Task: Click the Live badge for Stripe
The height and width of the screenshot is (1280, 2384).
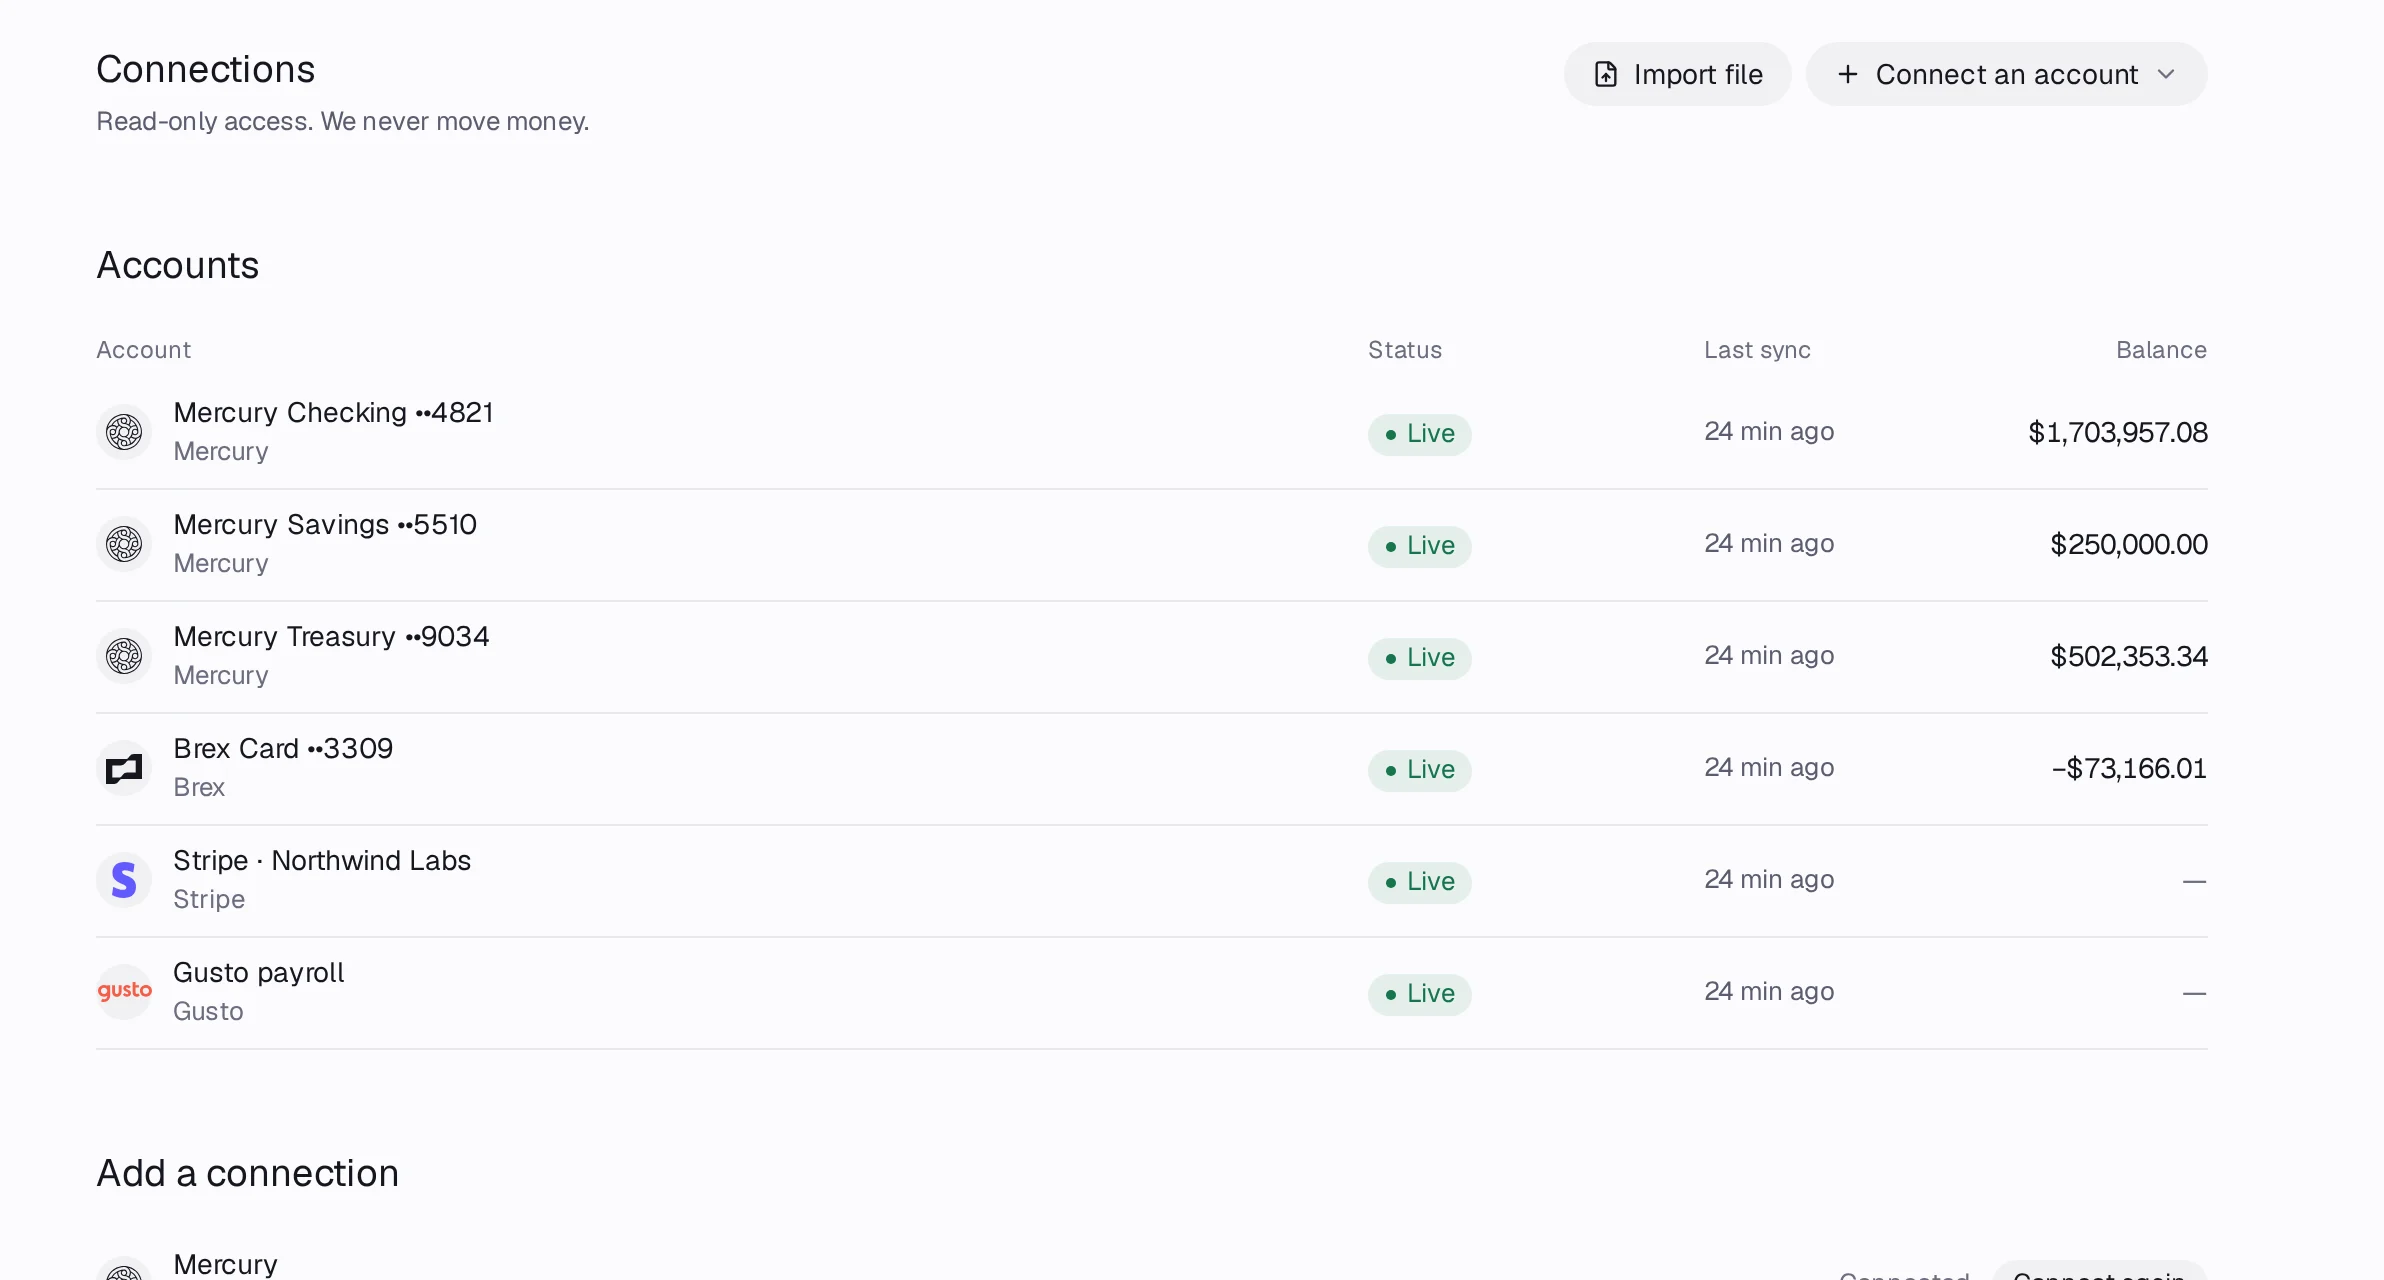Action: click(1419, 882)
